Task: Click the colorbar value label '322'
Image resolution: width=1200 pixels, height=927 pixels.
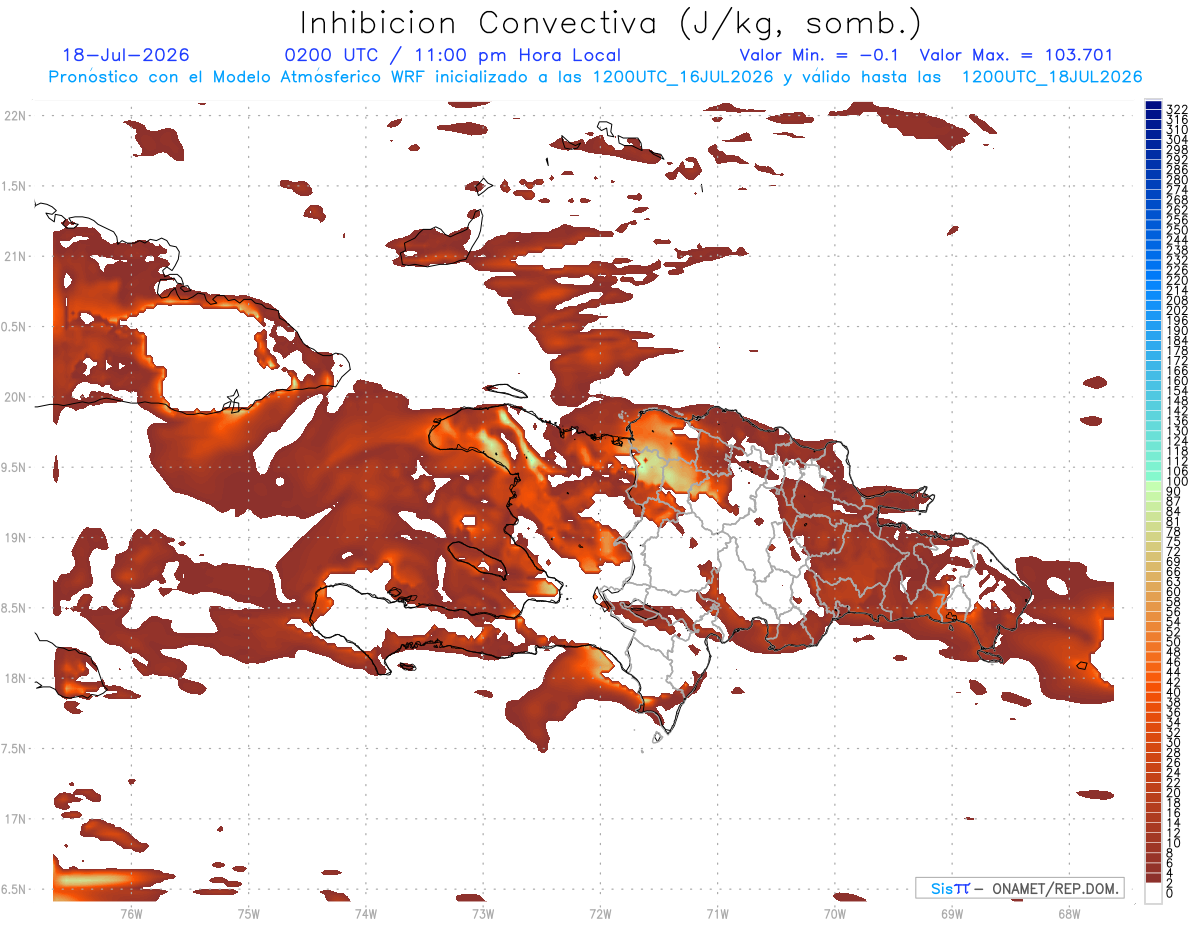Action: pyautogui.click(x=1177, y=108)
